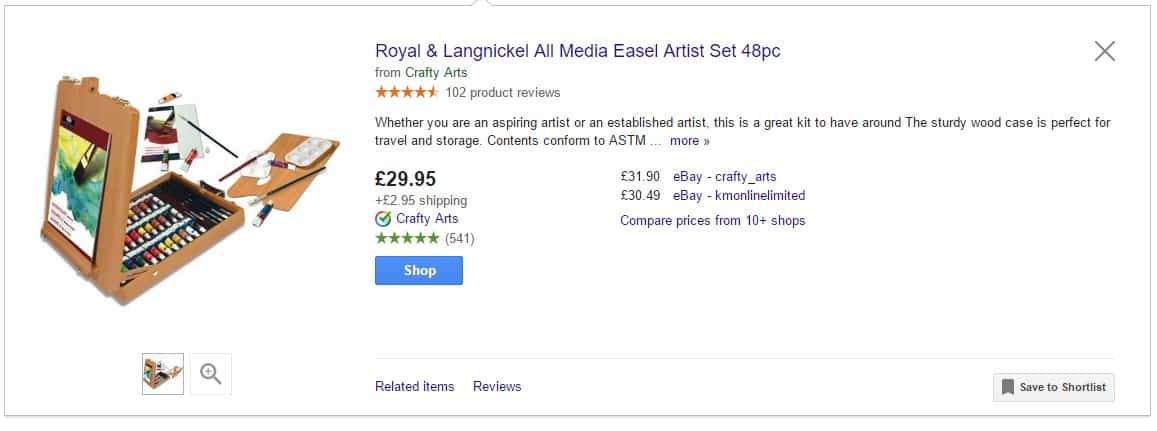Click the orange product star rating
Viewport: 1157px width, 431px height.
coord(406,93)
